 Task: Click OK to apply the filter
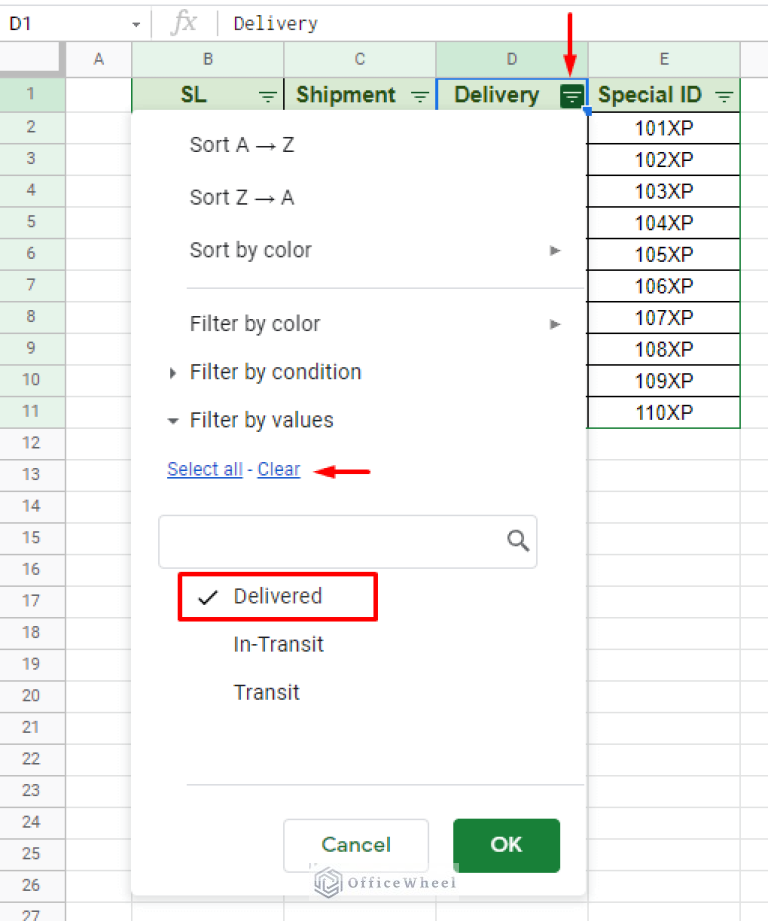505,845
